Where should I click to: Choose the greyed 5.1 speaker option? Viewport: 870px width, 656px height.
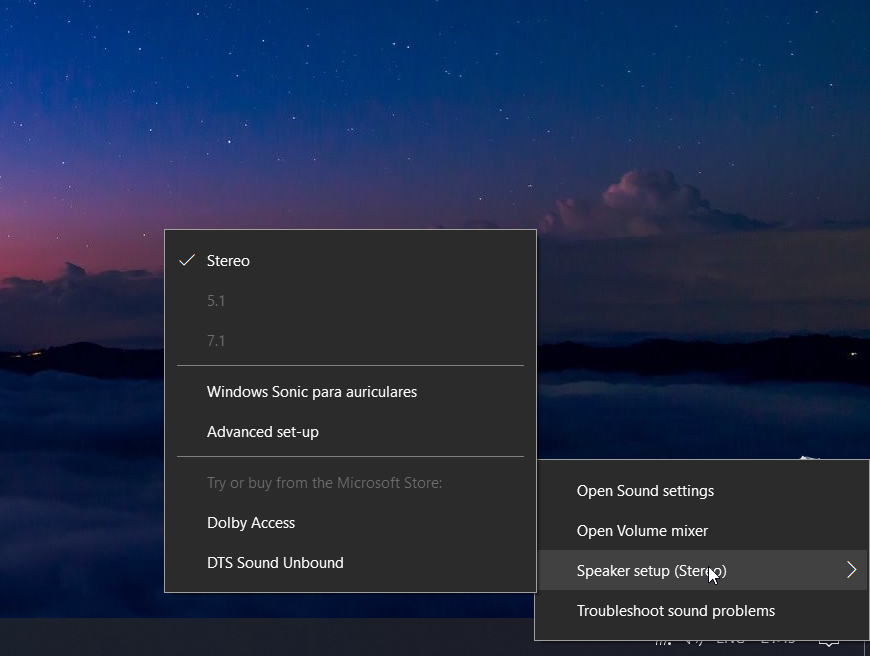coord(350,301)
